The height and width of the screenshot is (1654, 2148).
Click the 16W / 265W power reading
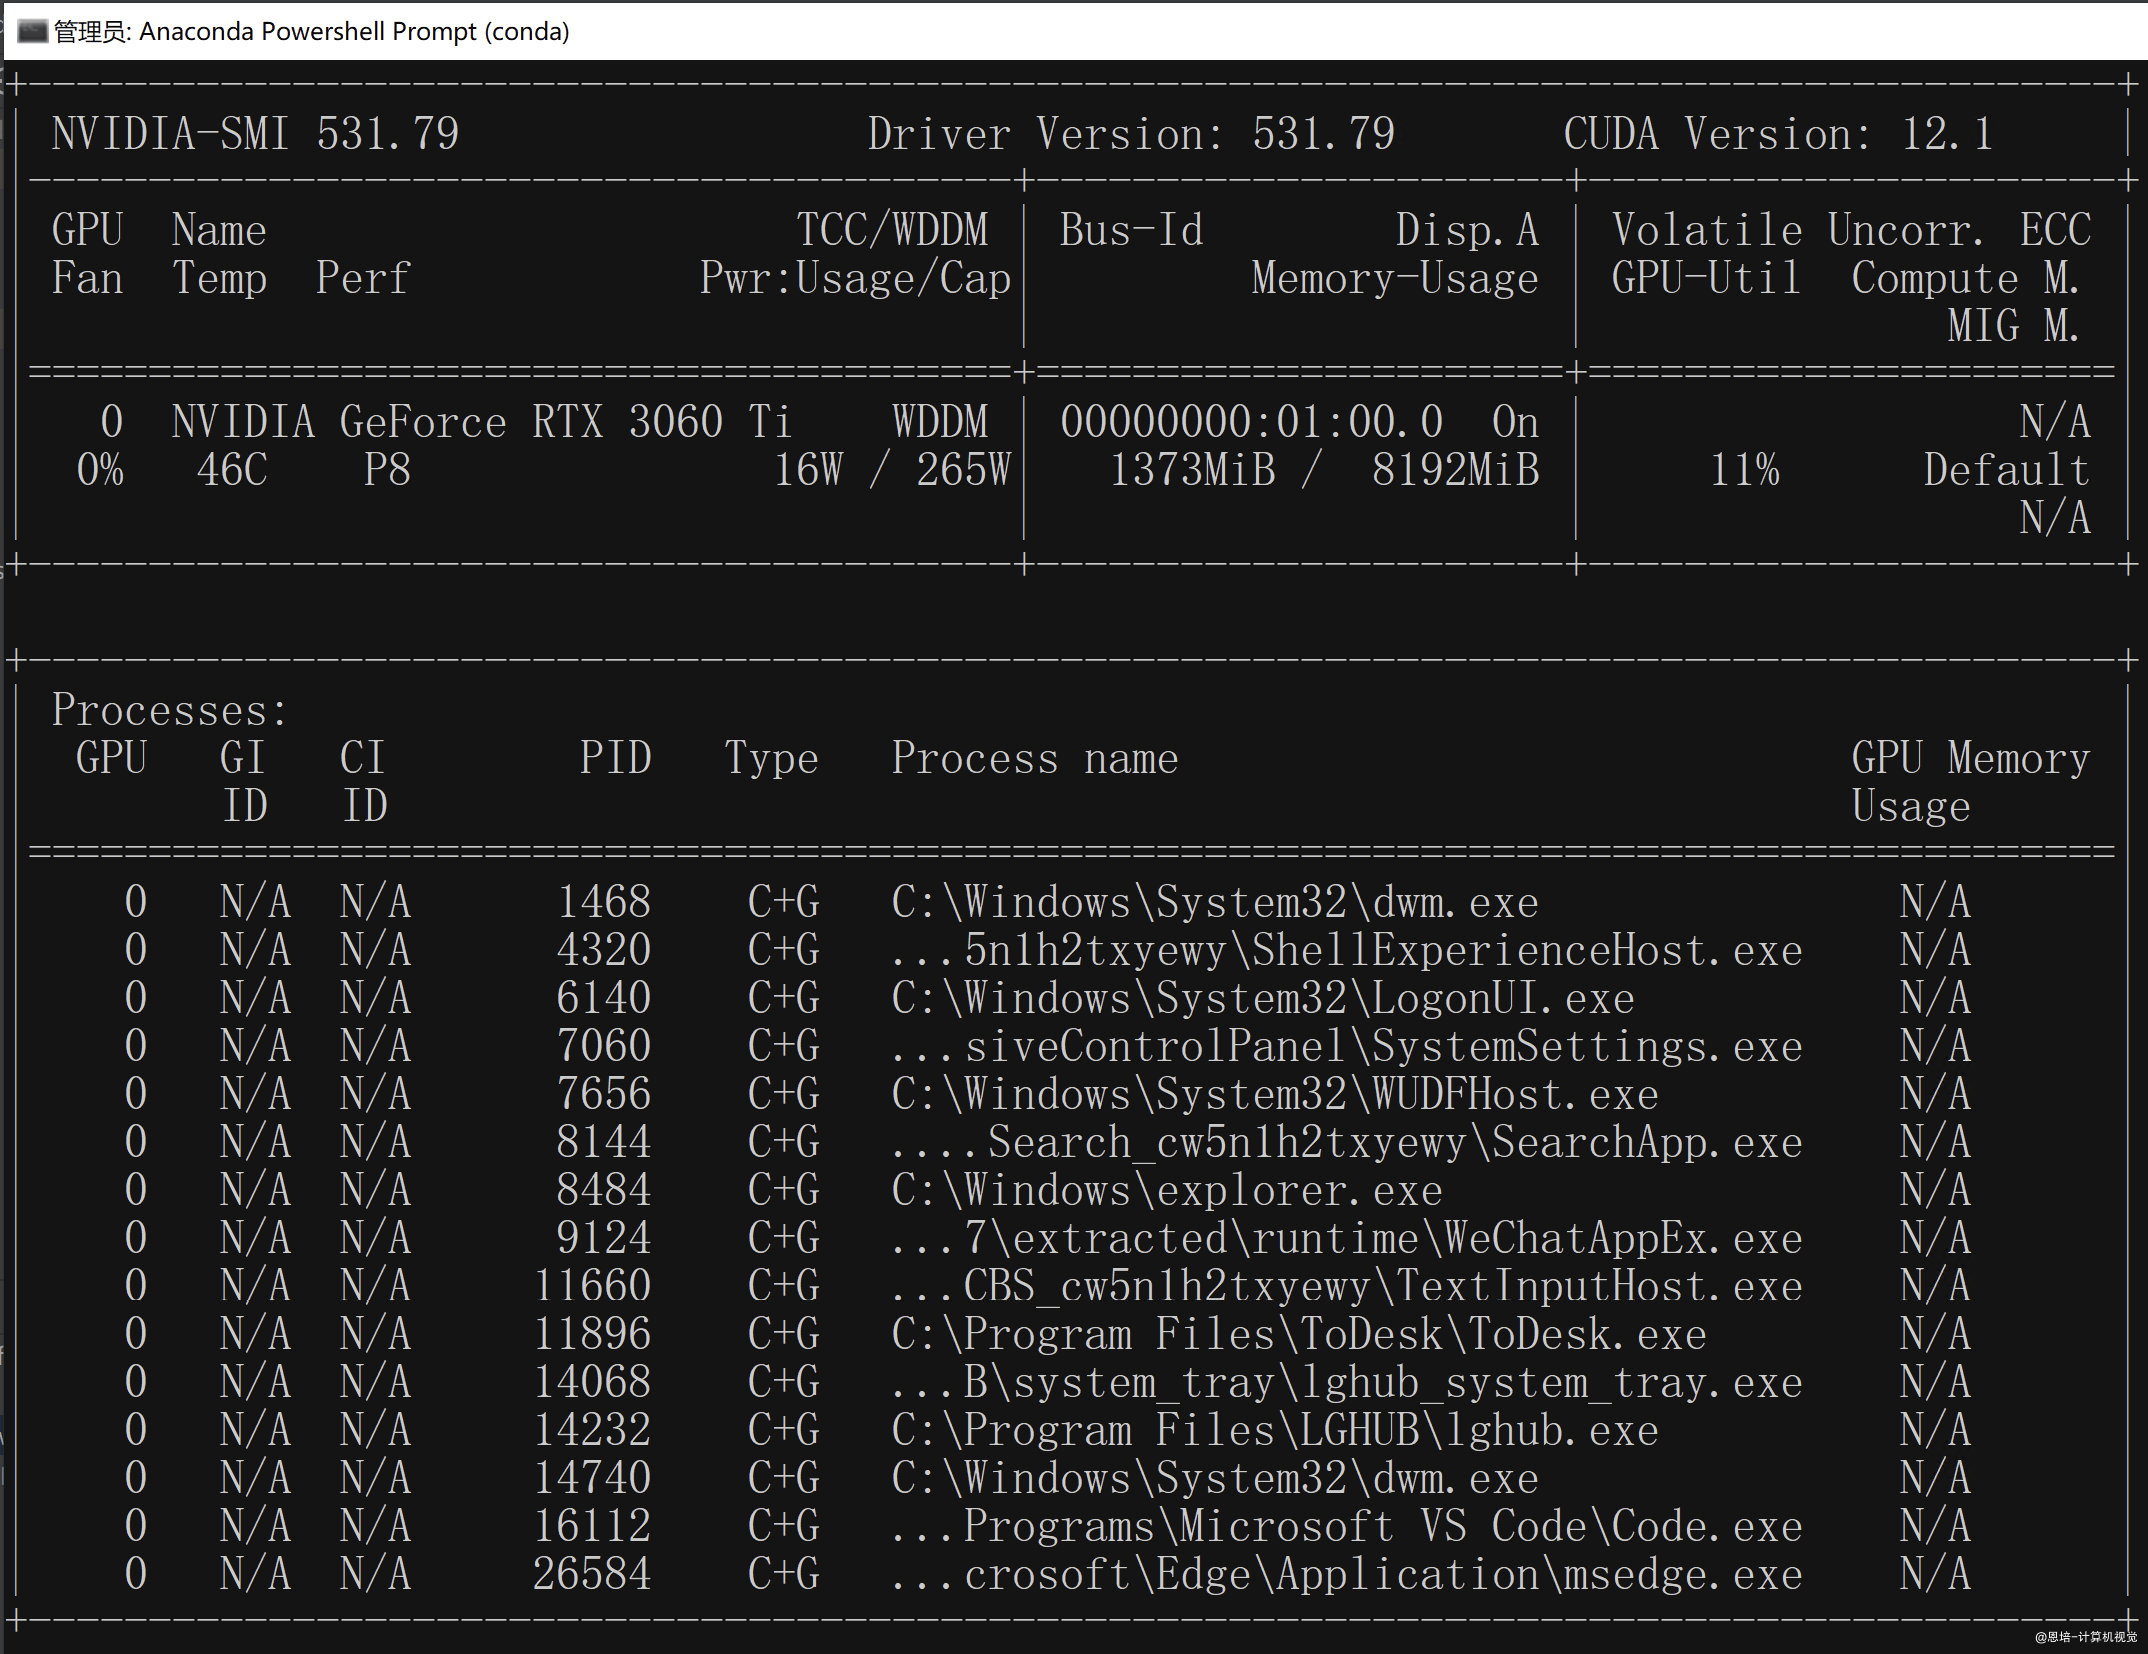coord(892,470)
